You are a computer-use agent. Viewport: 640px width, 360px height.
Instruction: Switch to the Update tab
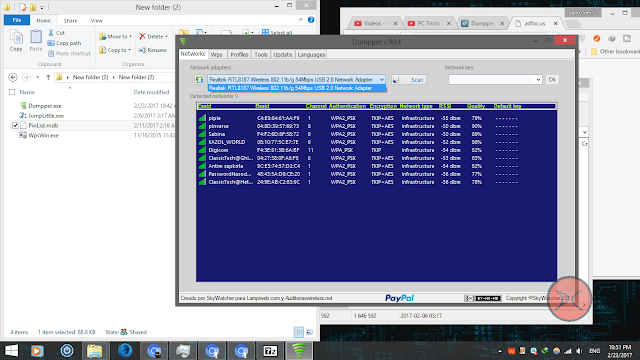coord(282,54)
